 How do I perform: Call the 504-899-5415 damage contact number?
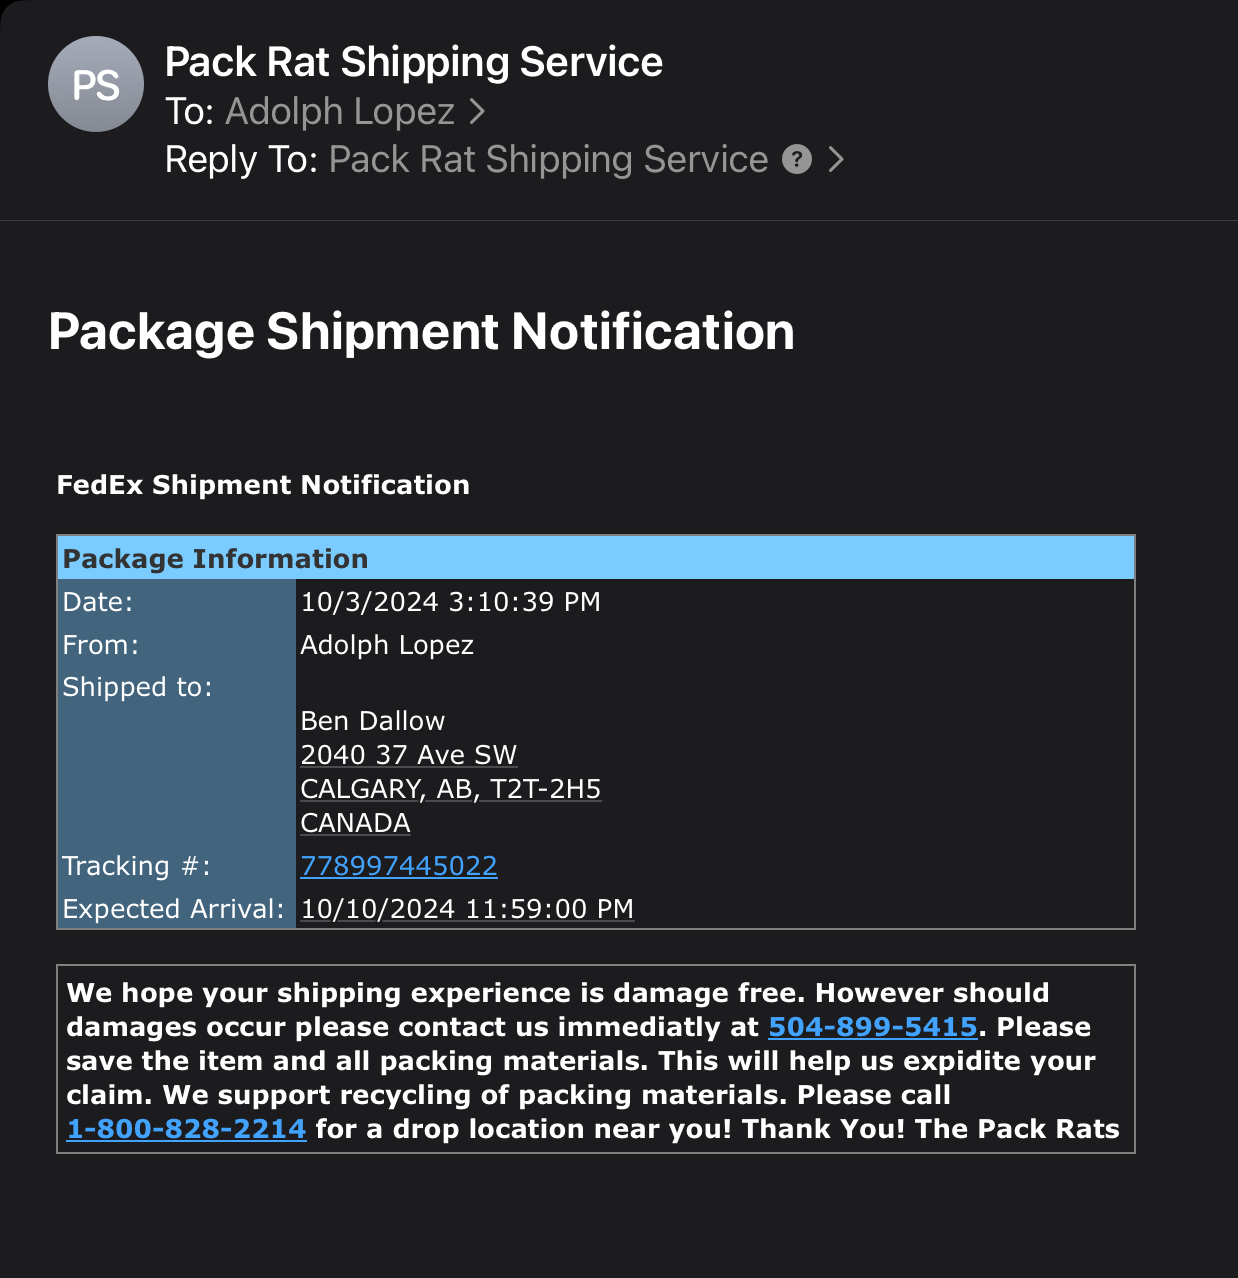872,1027
